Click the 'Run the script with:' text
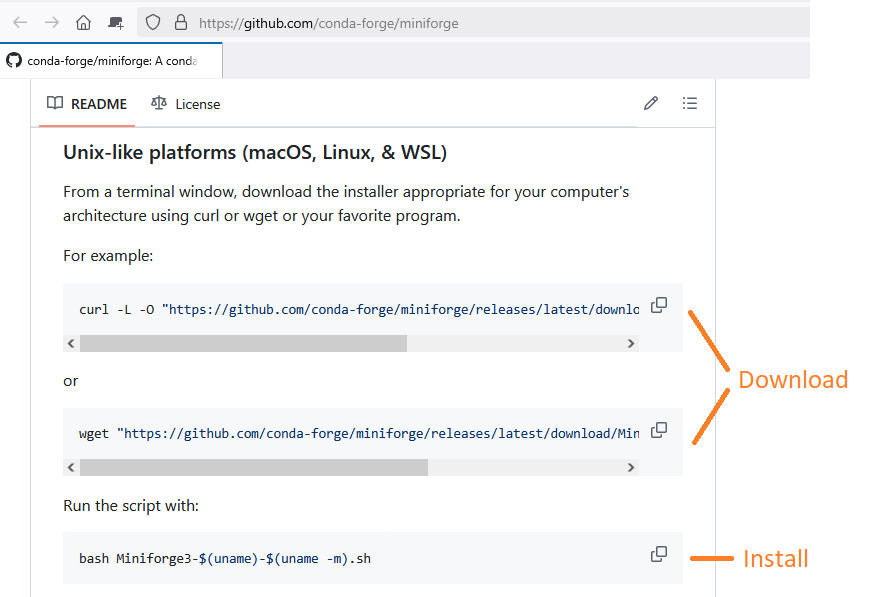Image resolution: width=872 pixels, height=597 pixels. pos(131,506)
